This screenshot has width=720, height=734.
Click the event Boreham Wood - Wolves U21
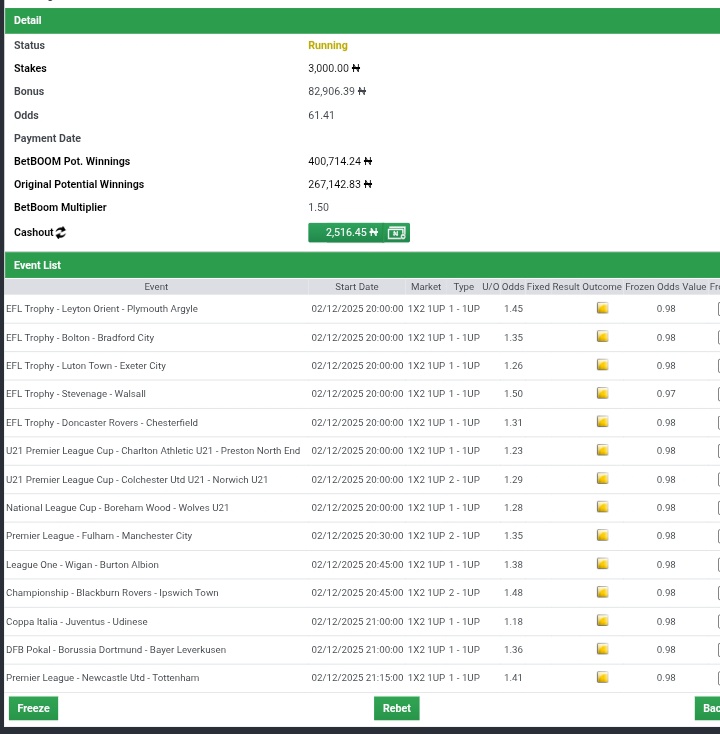[118, 508]
